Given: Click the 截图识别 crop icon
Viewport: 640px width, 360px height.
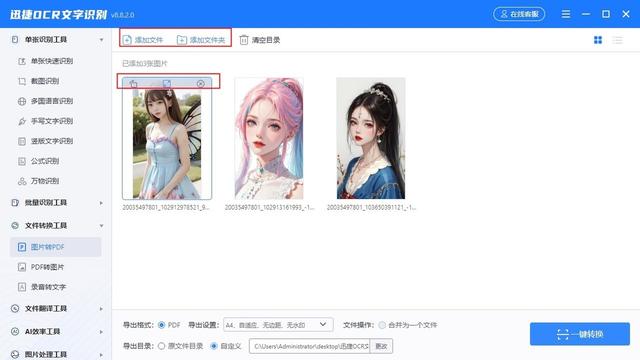Looking at the screenshot, I should pos(22,81).
